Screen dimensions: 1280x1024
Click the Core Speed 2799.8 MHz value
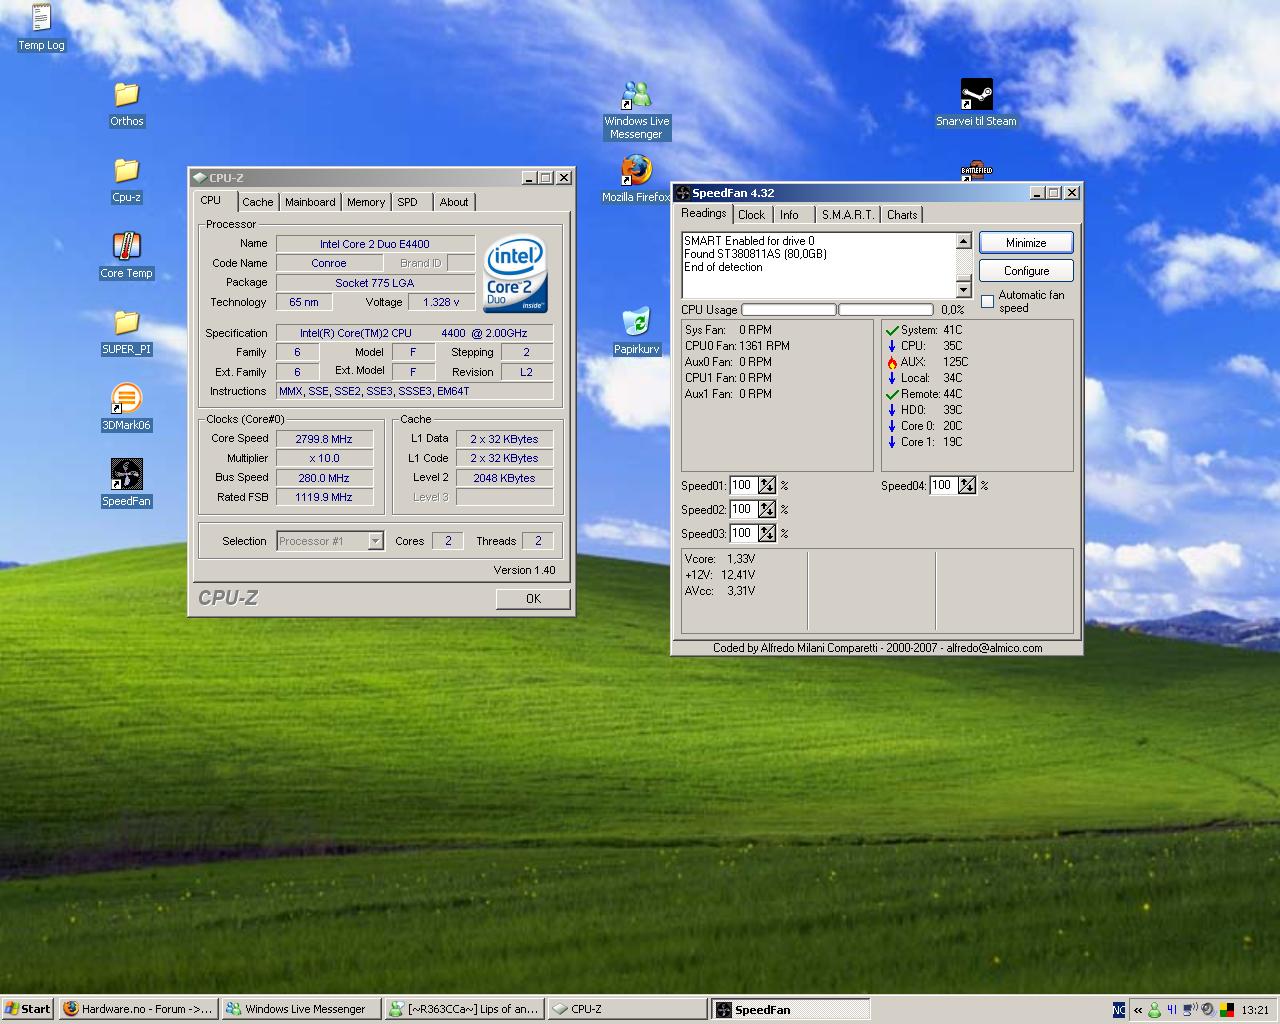[x=324, y=439]
